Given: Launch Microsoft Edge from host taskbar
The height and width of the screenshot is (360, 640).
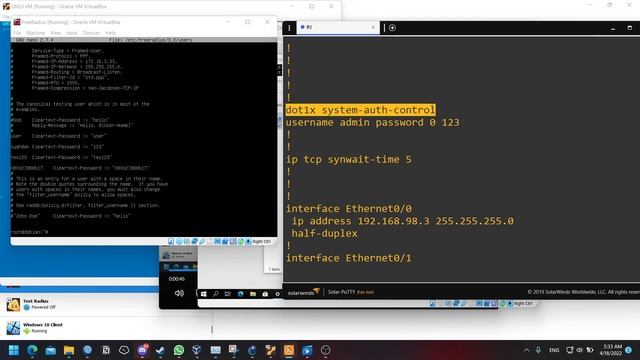Looking at the screenshot, I should click(x=32, y=350).
